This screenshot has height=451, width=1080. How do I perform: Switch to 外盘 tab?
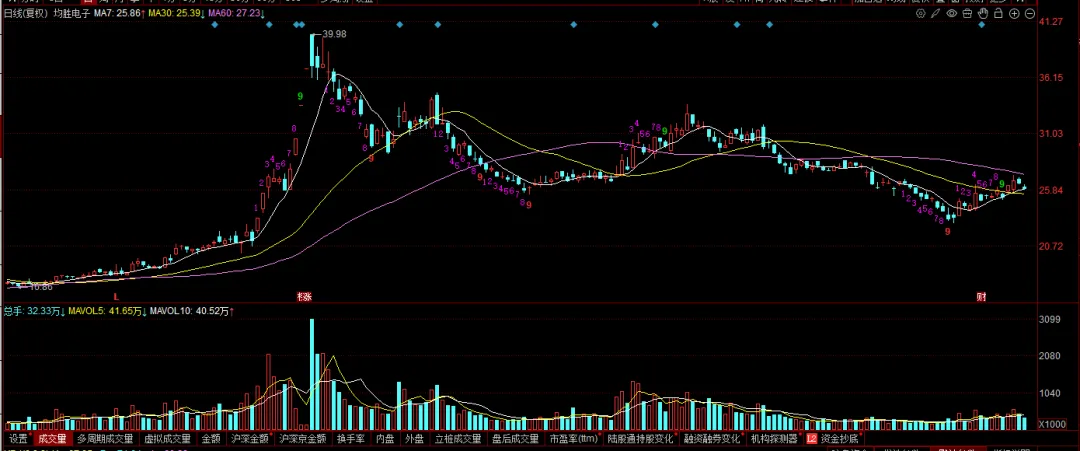coord(414,438)
